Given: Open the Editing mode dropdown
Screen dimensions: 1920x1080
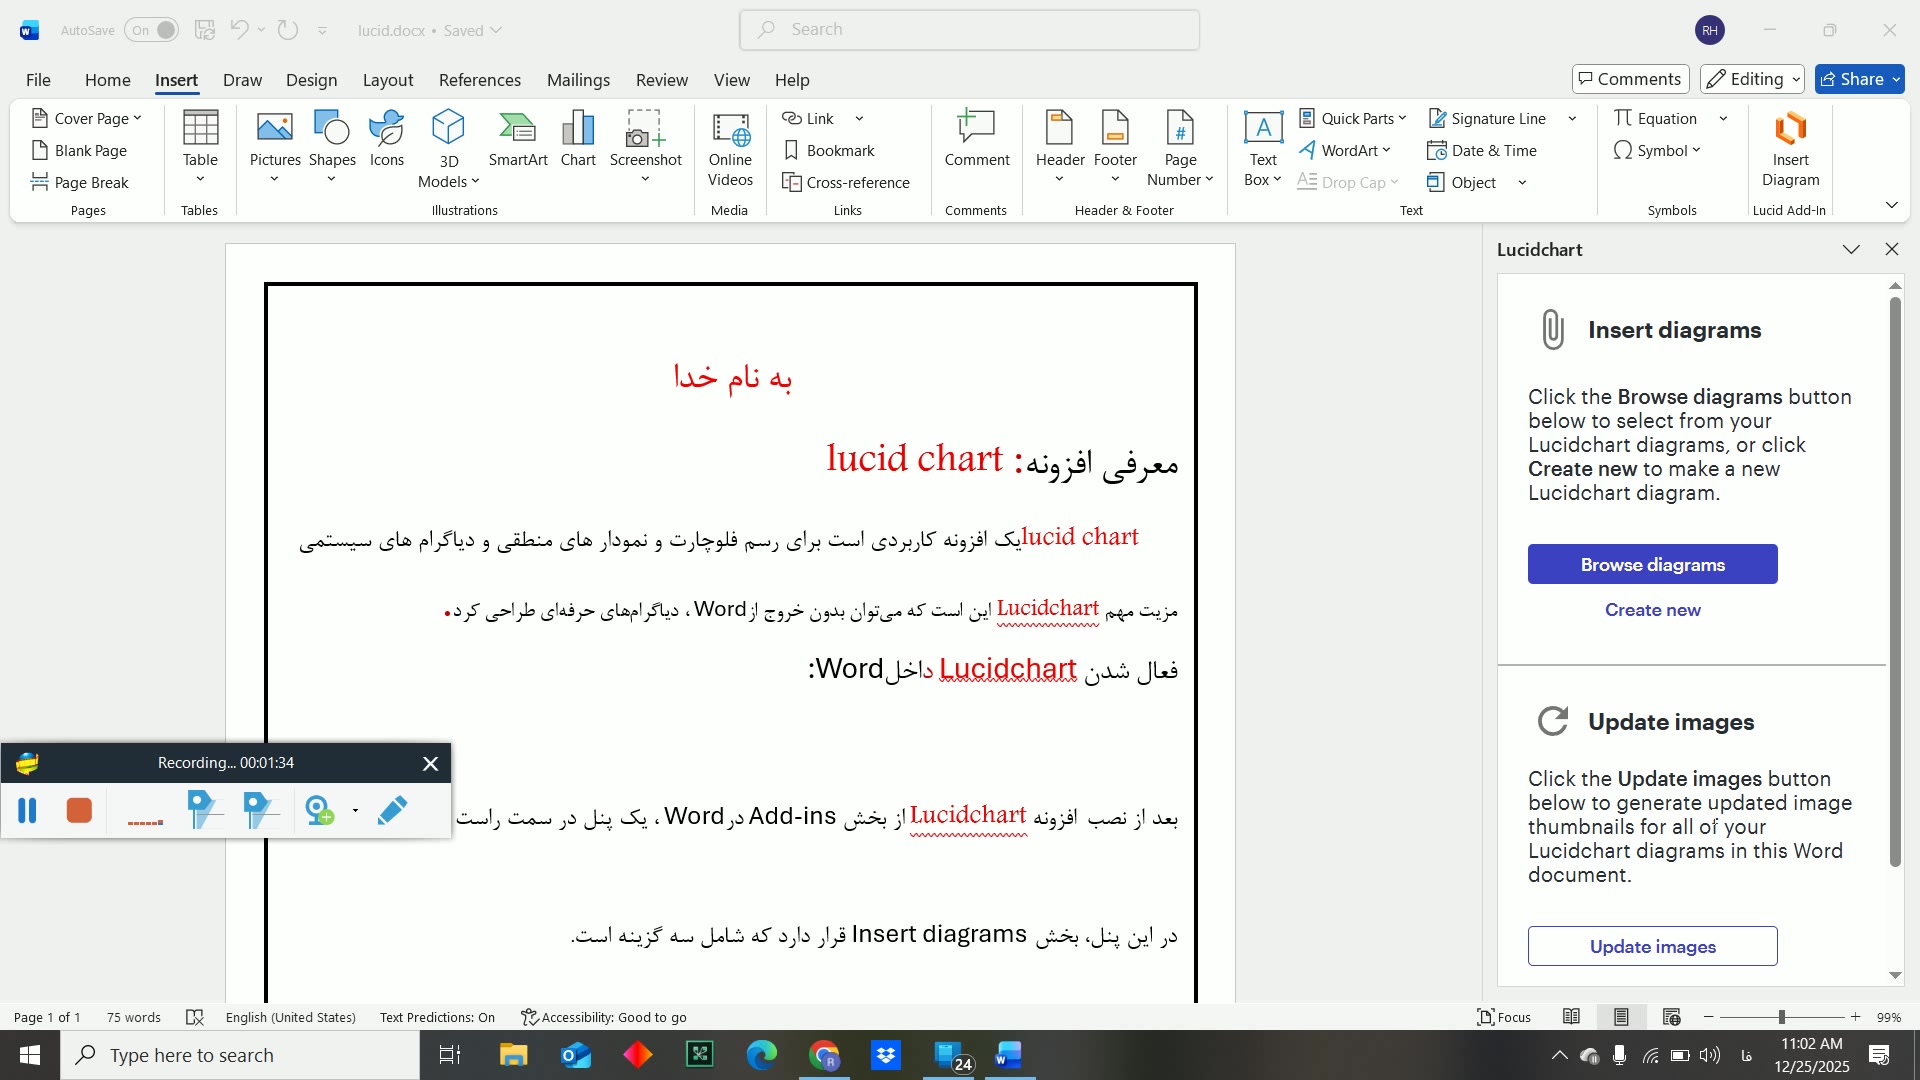Looking at the screenshot, I should (x=1753, y=79).
